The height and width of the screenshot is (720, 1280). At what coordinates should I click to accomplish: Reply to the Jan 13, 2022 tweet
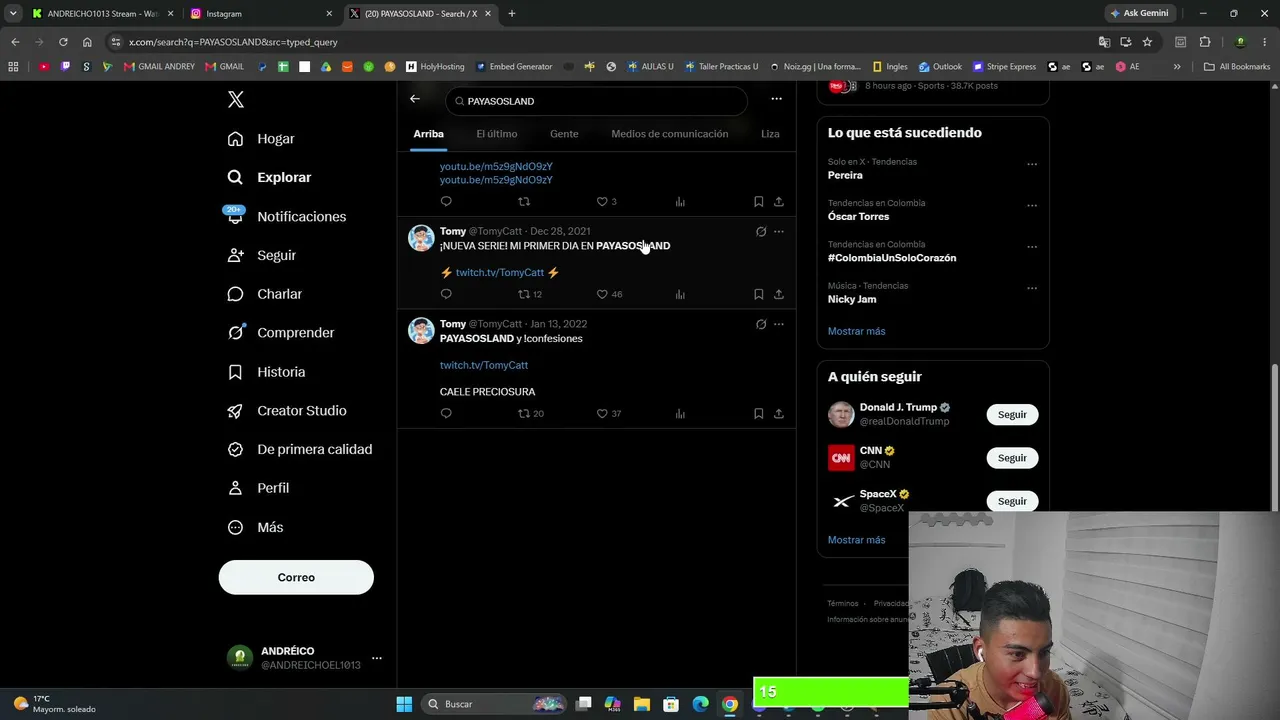[446, 413]
